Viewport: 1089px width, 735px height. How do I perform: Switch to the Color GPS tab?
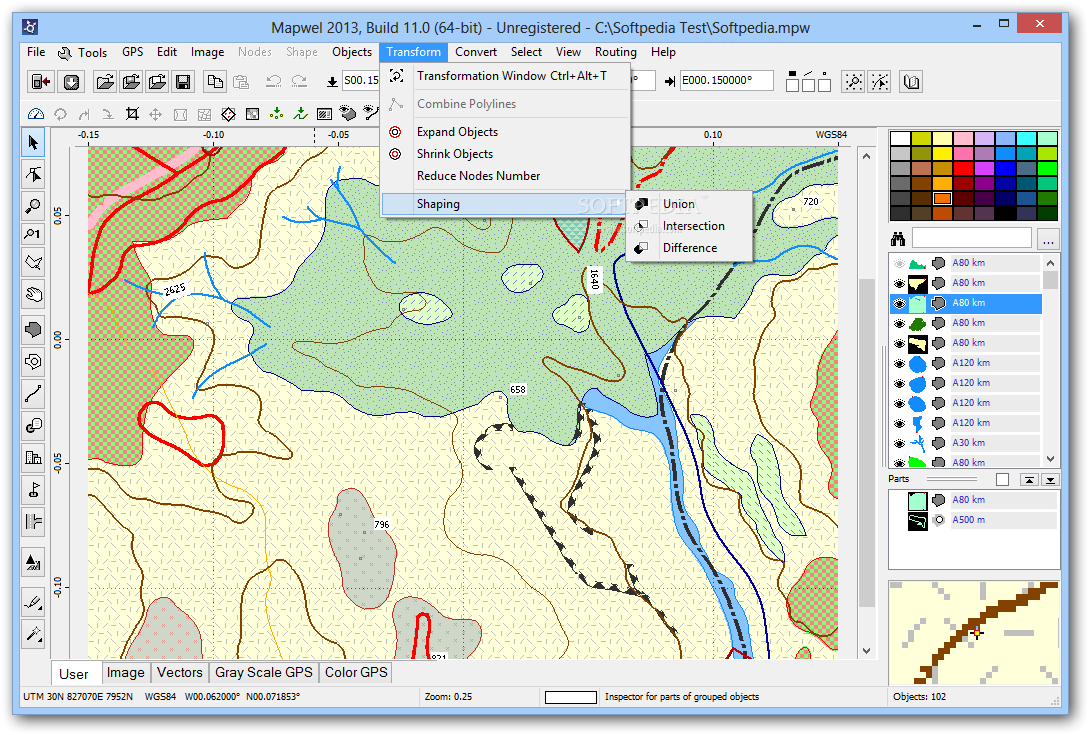[x=356, y=672]
